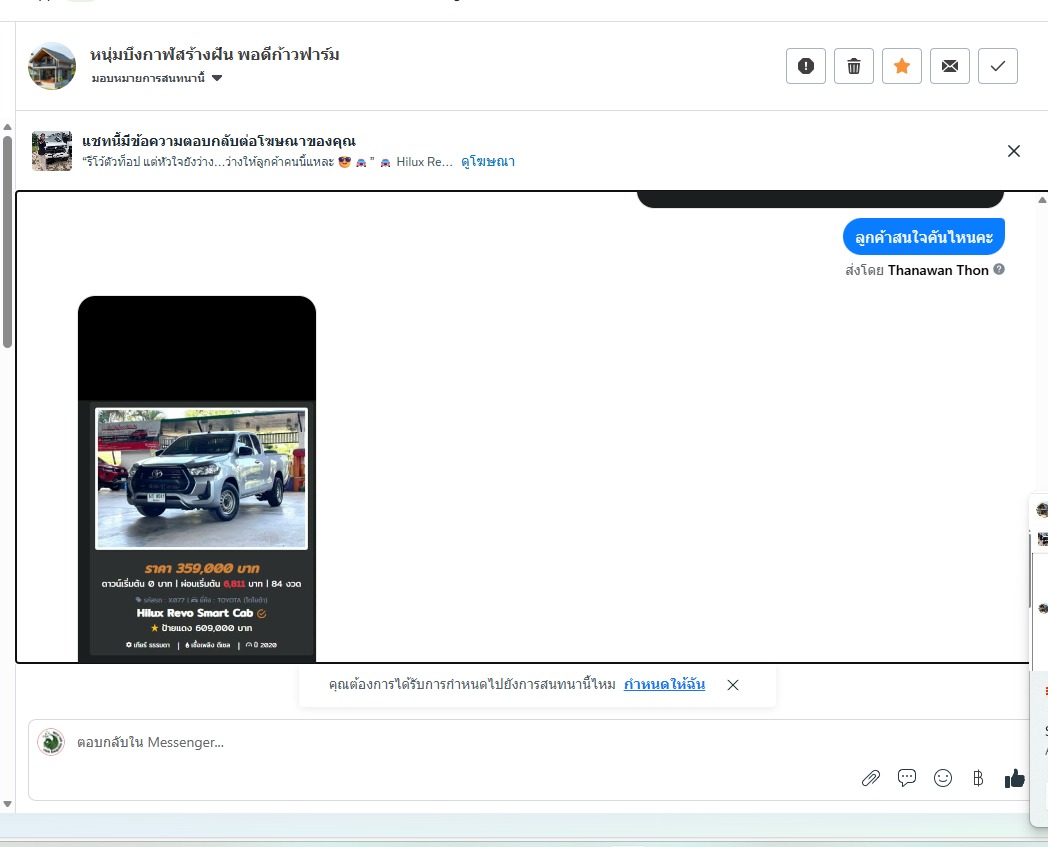Click the paperclip attach file icon

pyautogui.click(x=871, y=778)
